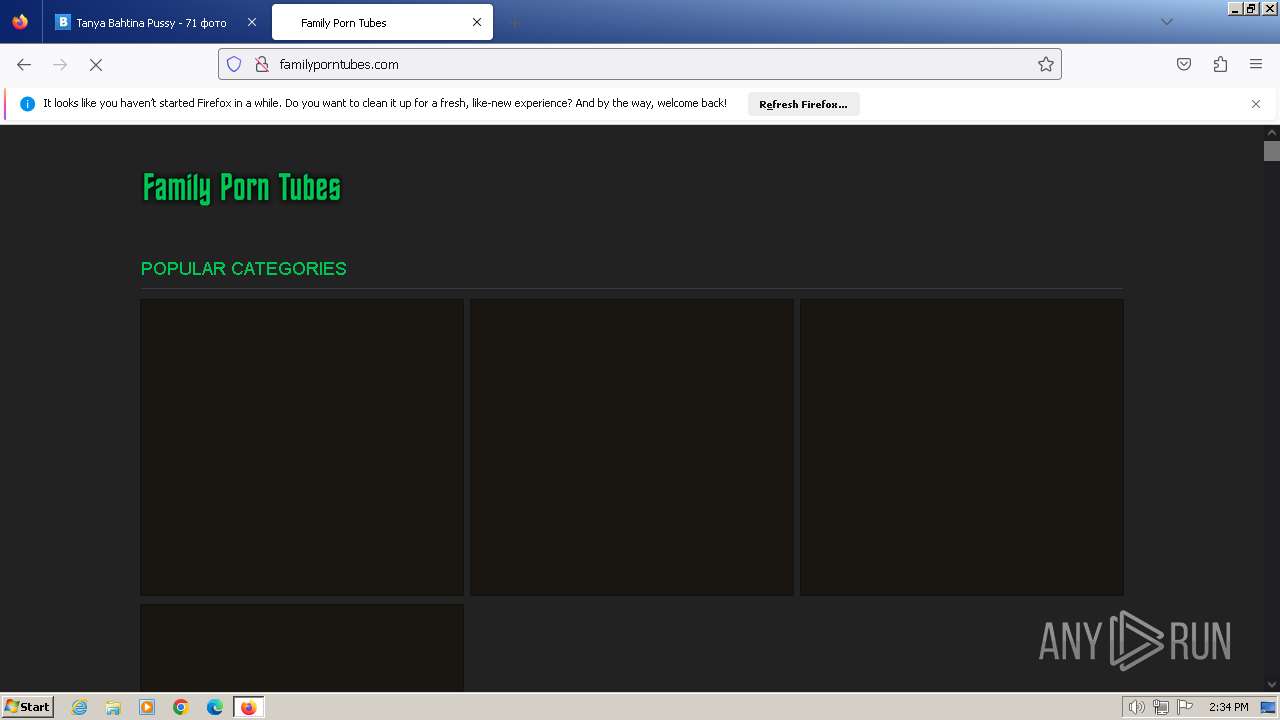Click the 2:34 PM system clock

click(x=1228, y=707)
